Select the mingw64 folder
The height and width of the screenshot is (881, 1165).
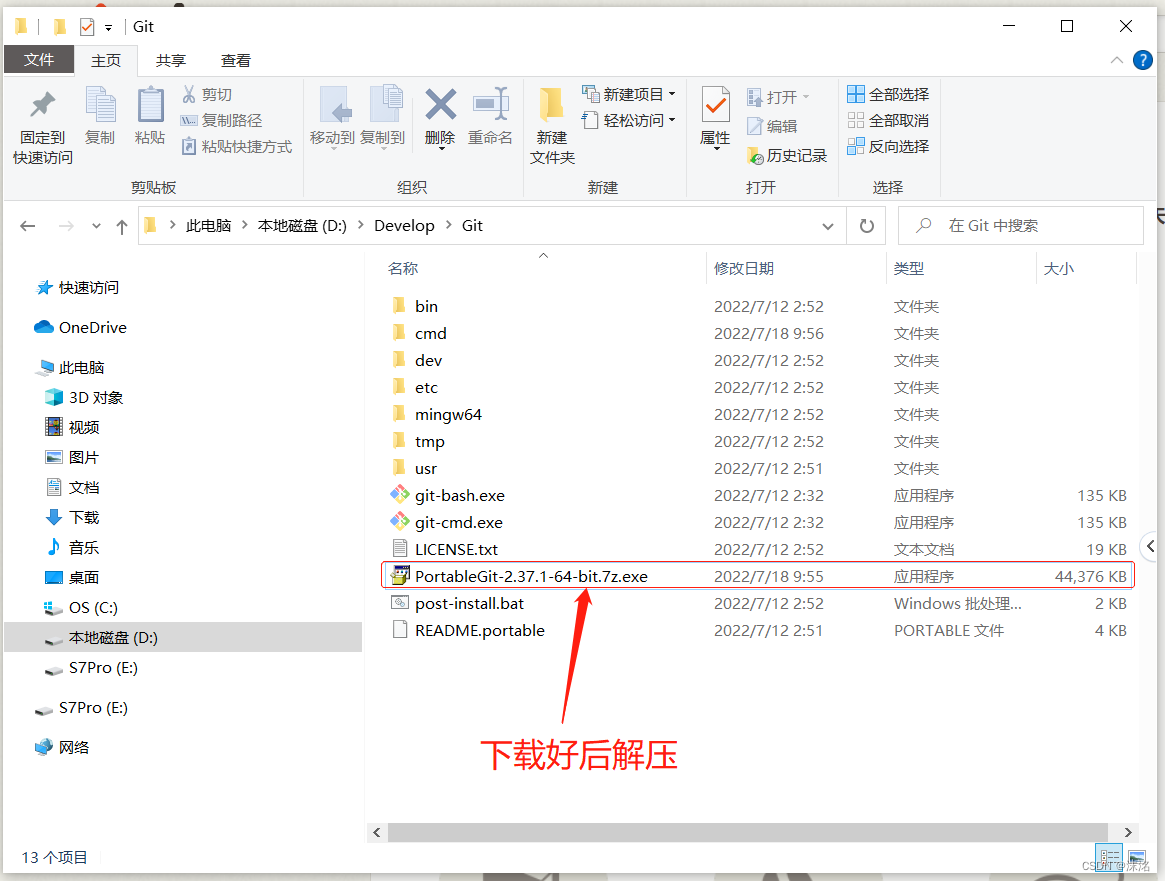point(448,415)
